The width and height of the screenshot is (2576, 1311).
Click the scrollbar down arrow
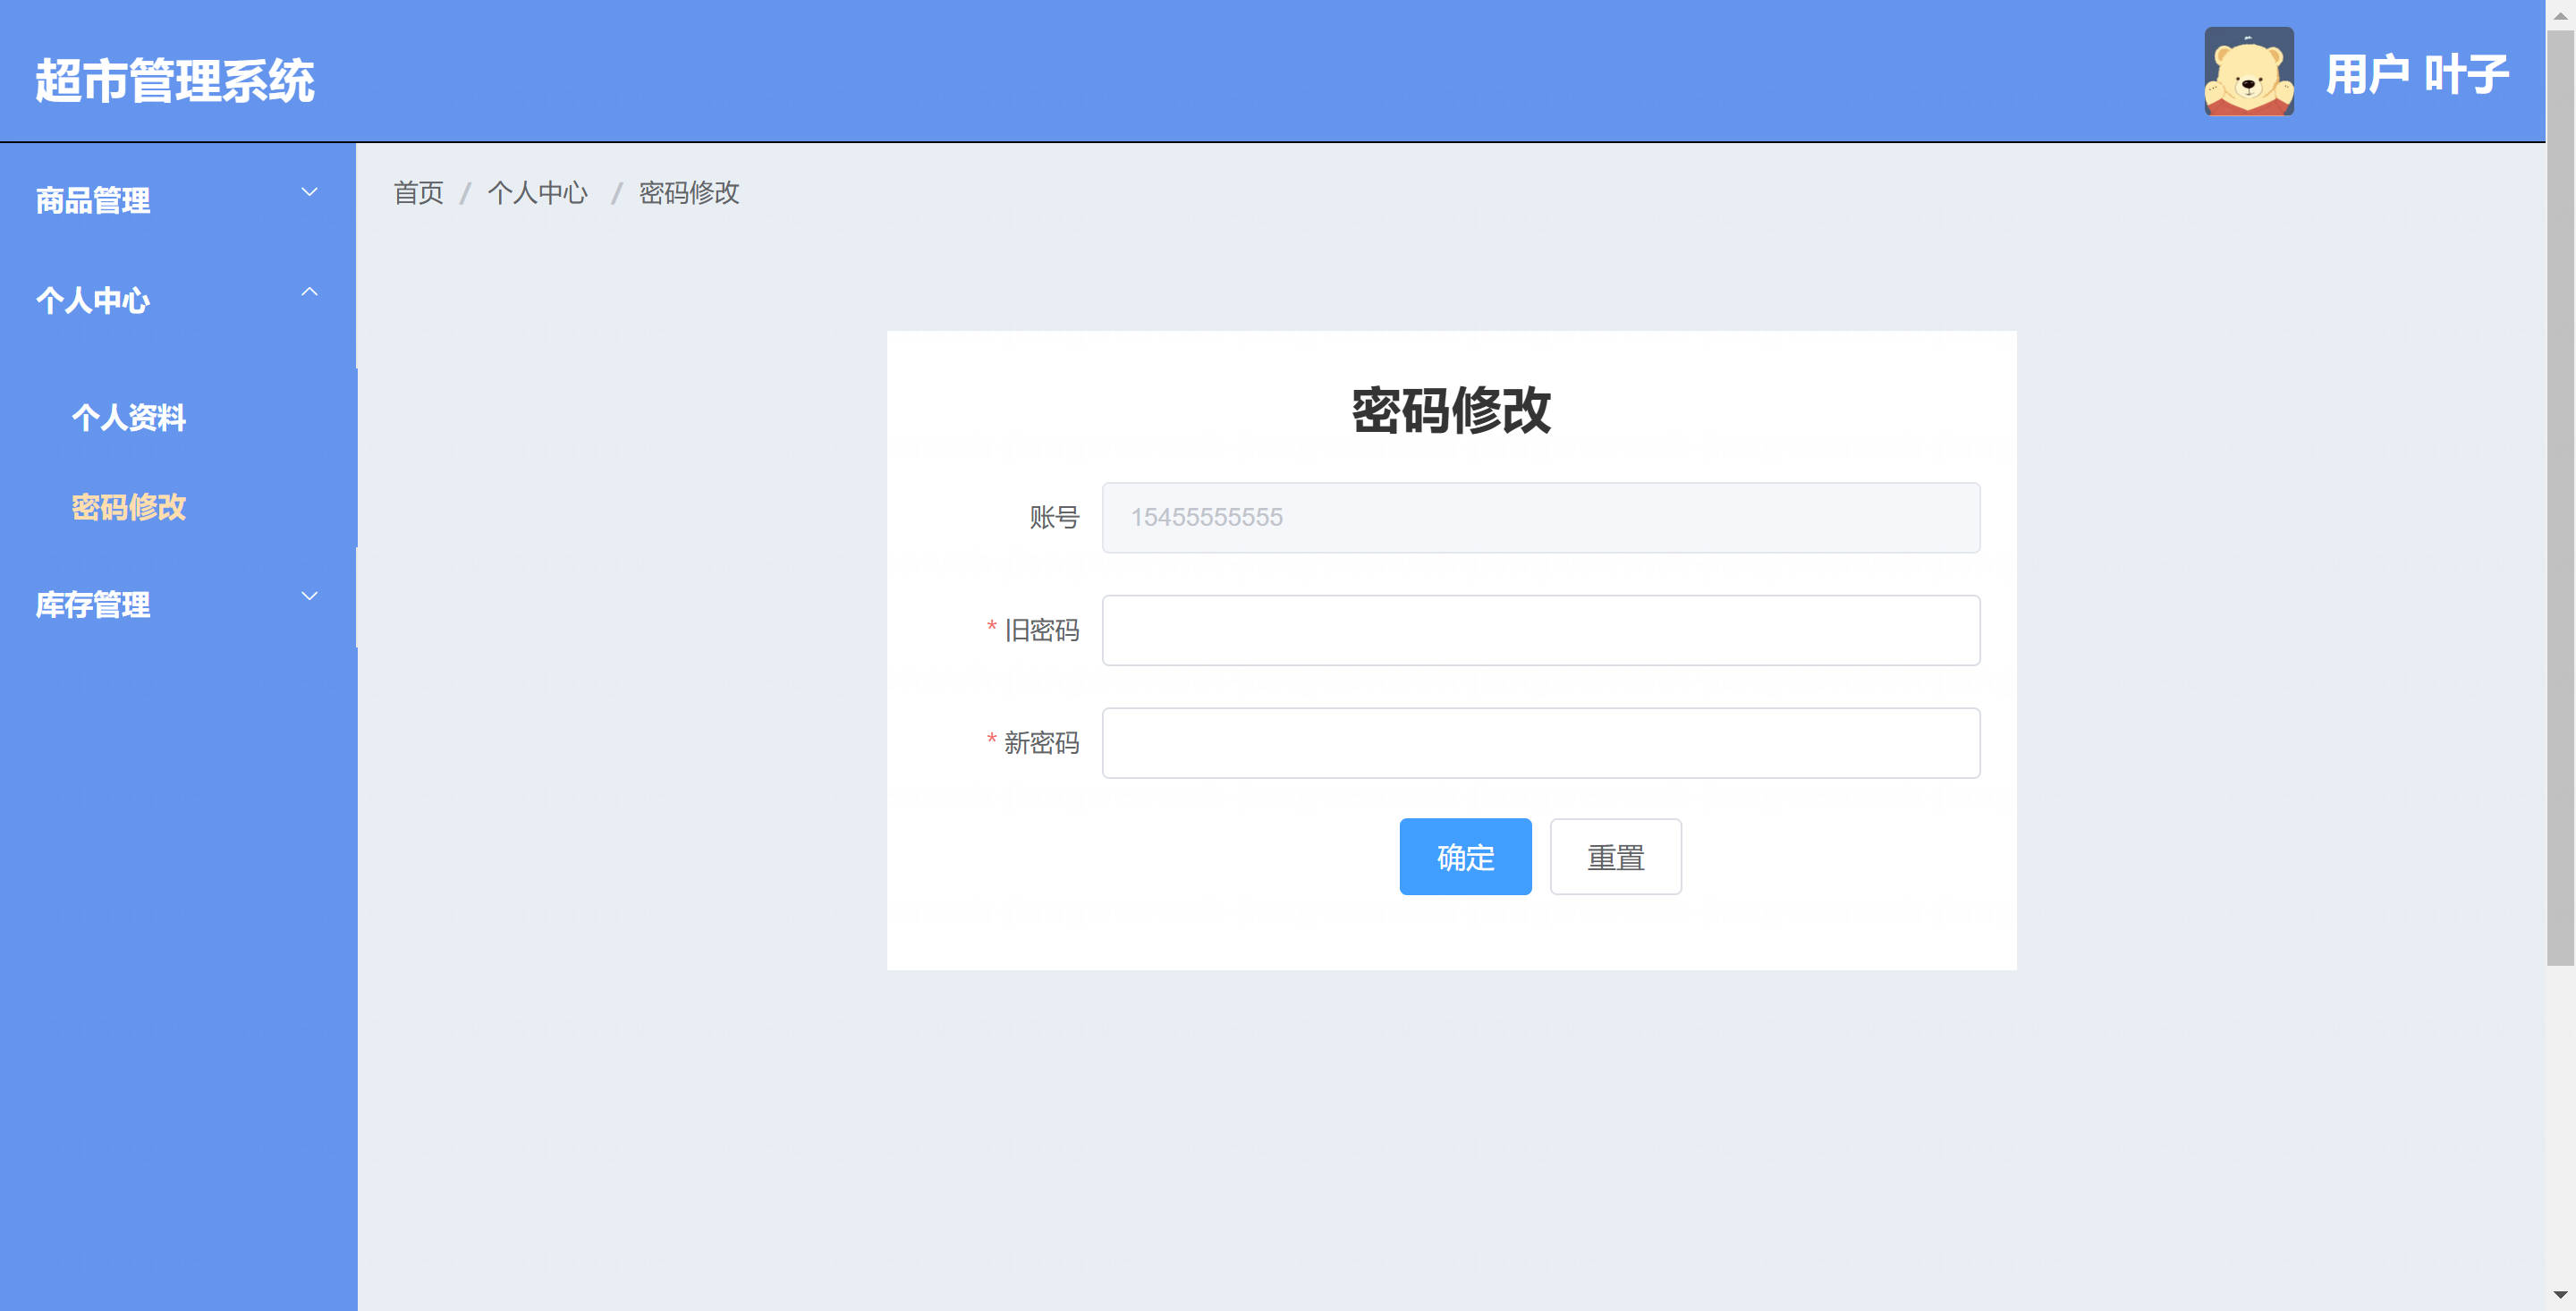(x=2559, y=1295)
